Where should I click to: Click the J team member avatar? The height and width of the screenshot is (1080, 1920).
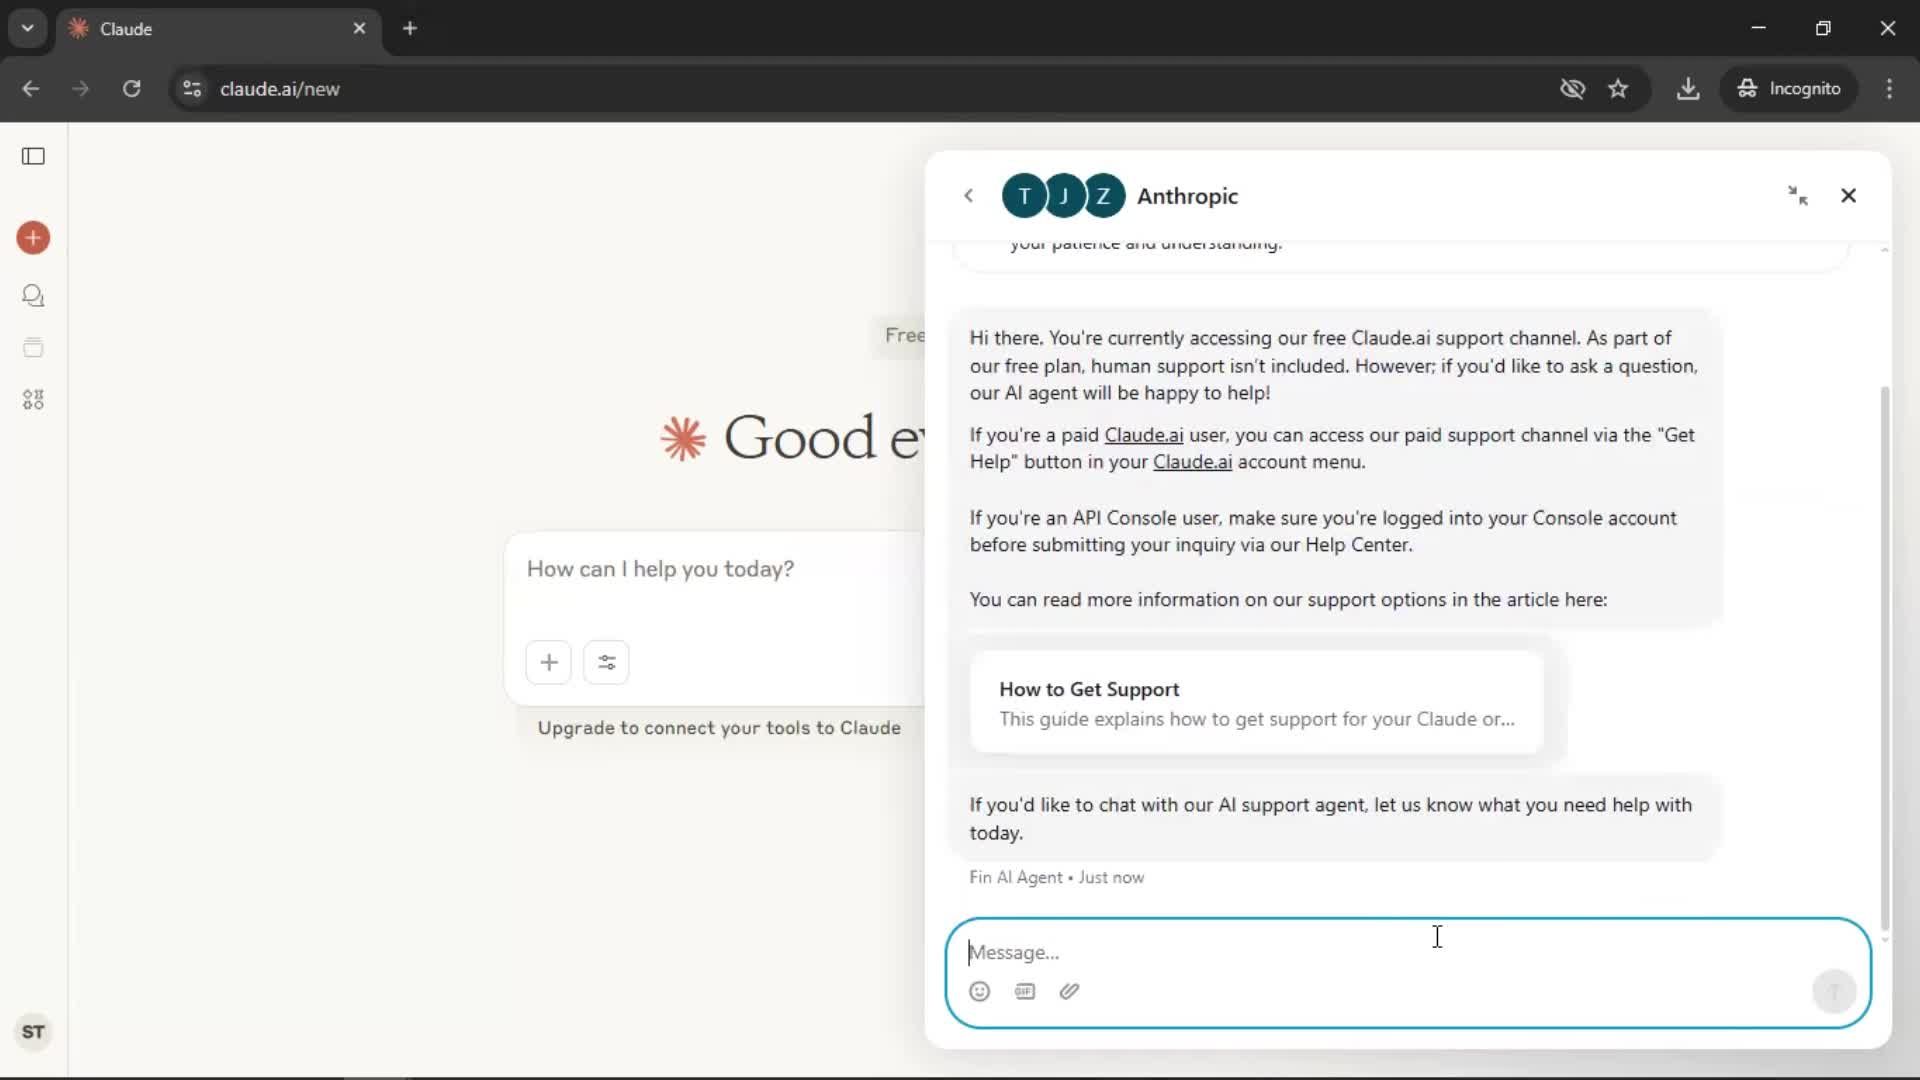[1064, 196]
